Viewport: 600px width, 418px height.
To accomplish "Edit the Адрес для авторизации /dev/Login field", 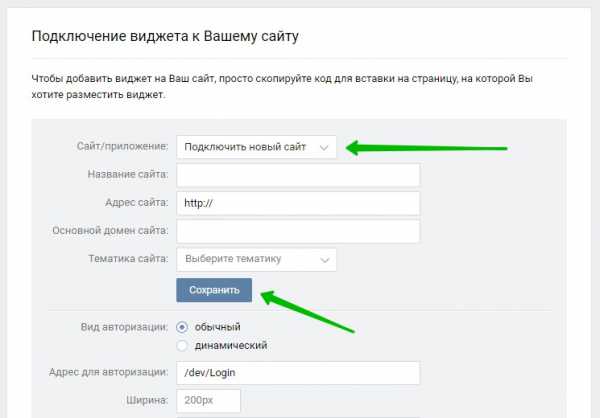I will click(298, 373).
